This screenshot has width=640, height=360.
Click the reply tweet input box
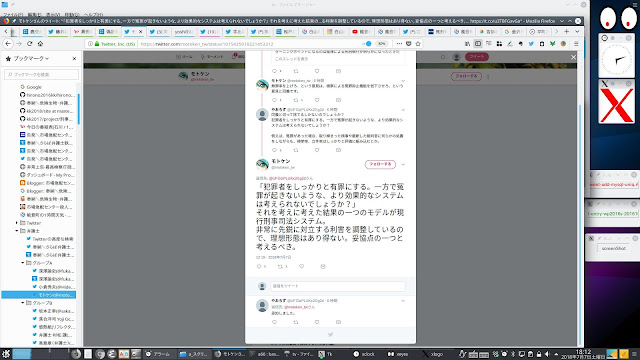tap(338, 286)
